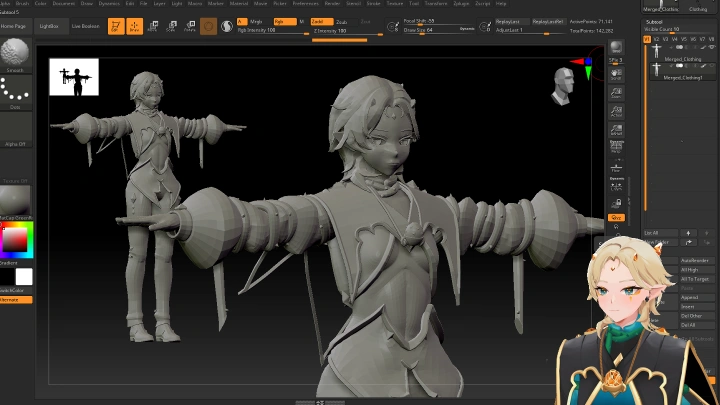Activate Draw mode button
Screen dimensions: 720x405
coord(135,26)
